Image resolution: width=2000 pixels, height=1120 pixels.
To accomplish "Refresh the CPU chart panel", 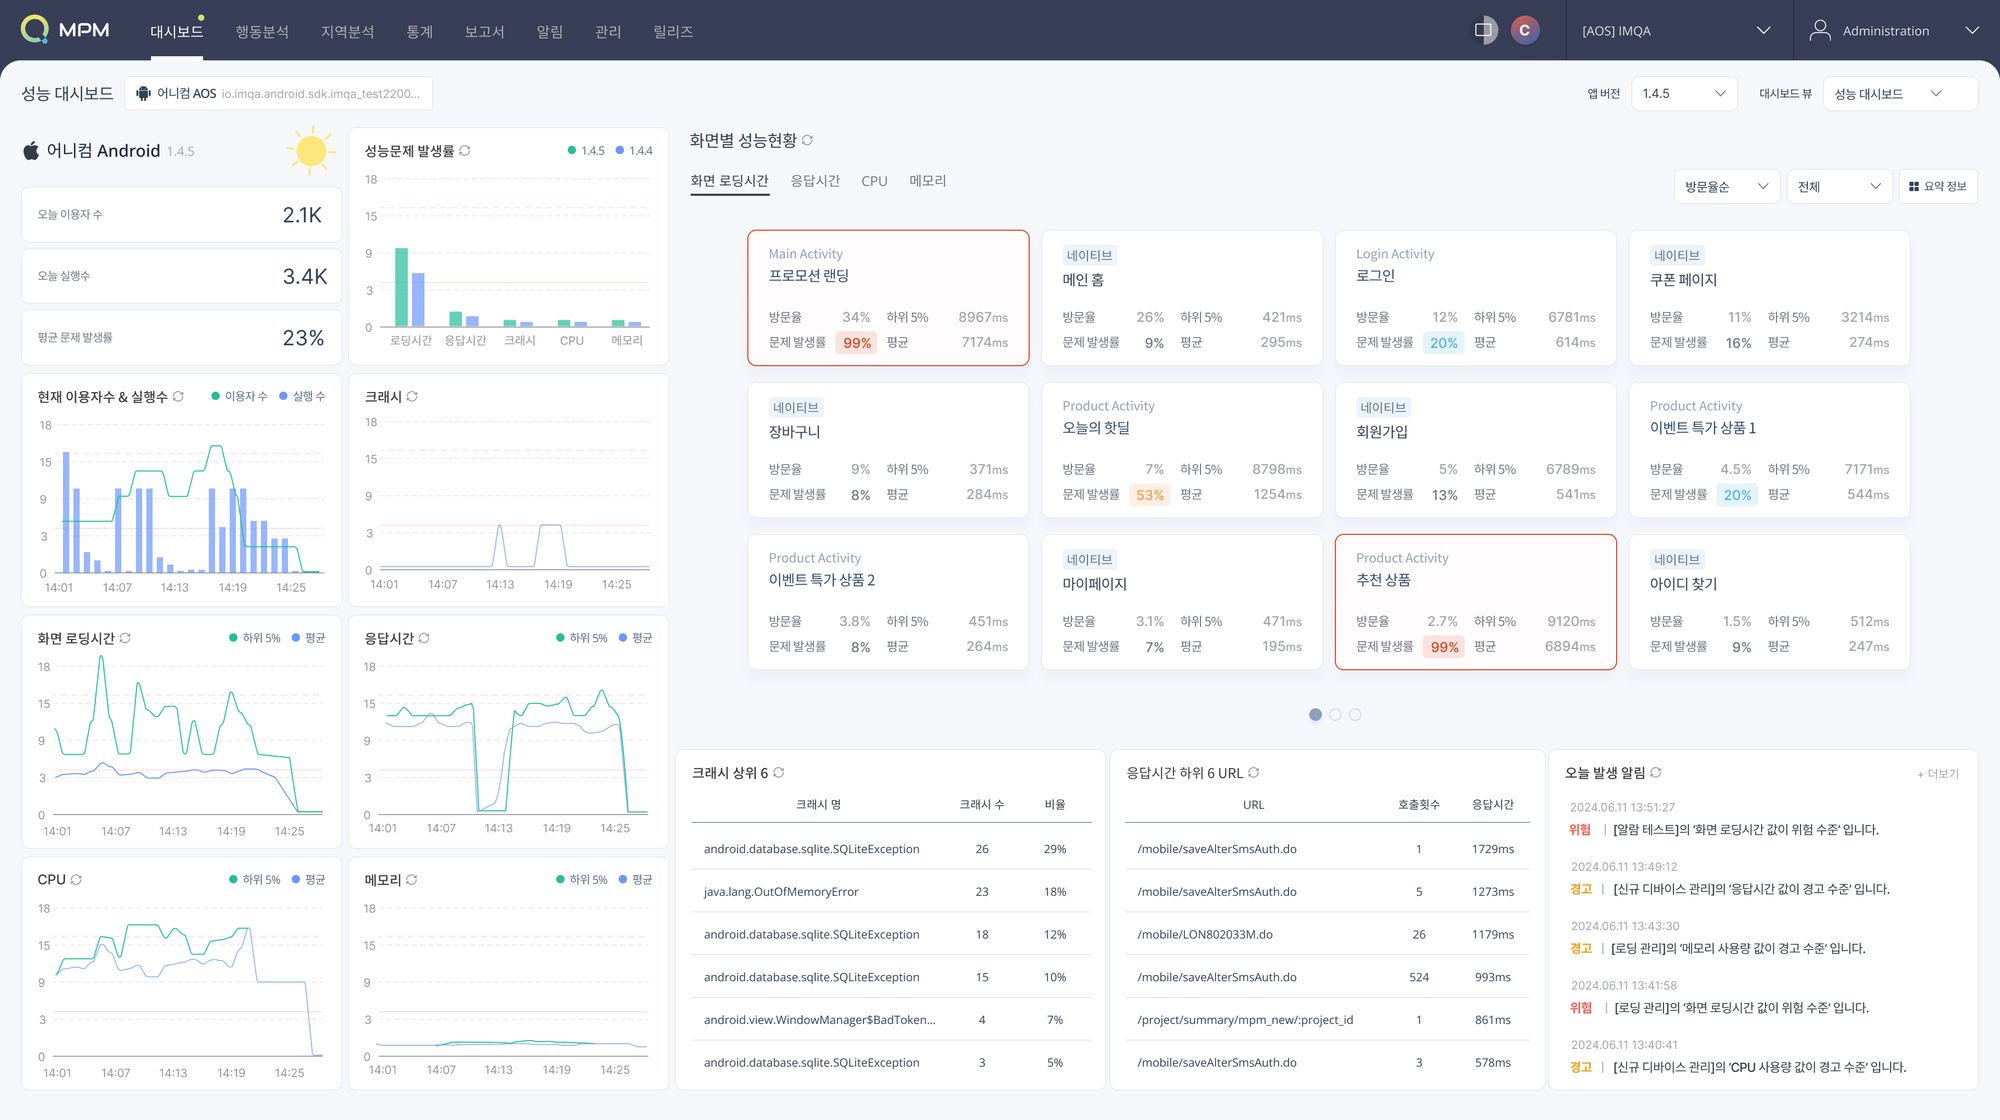I will [76, 880].
